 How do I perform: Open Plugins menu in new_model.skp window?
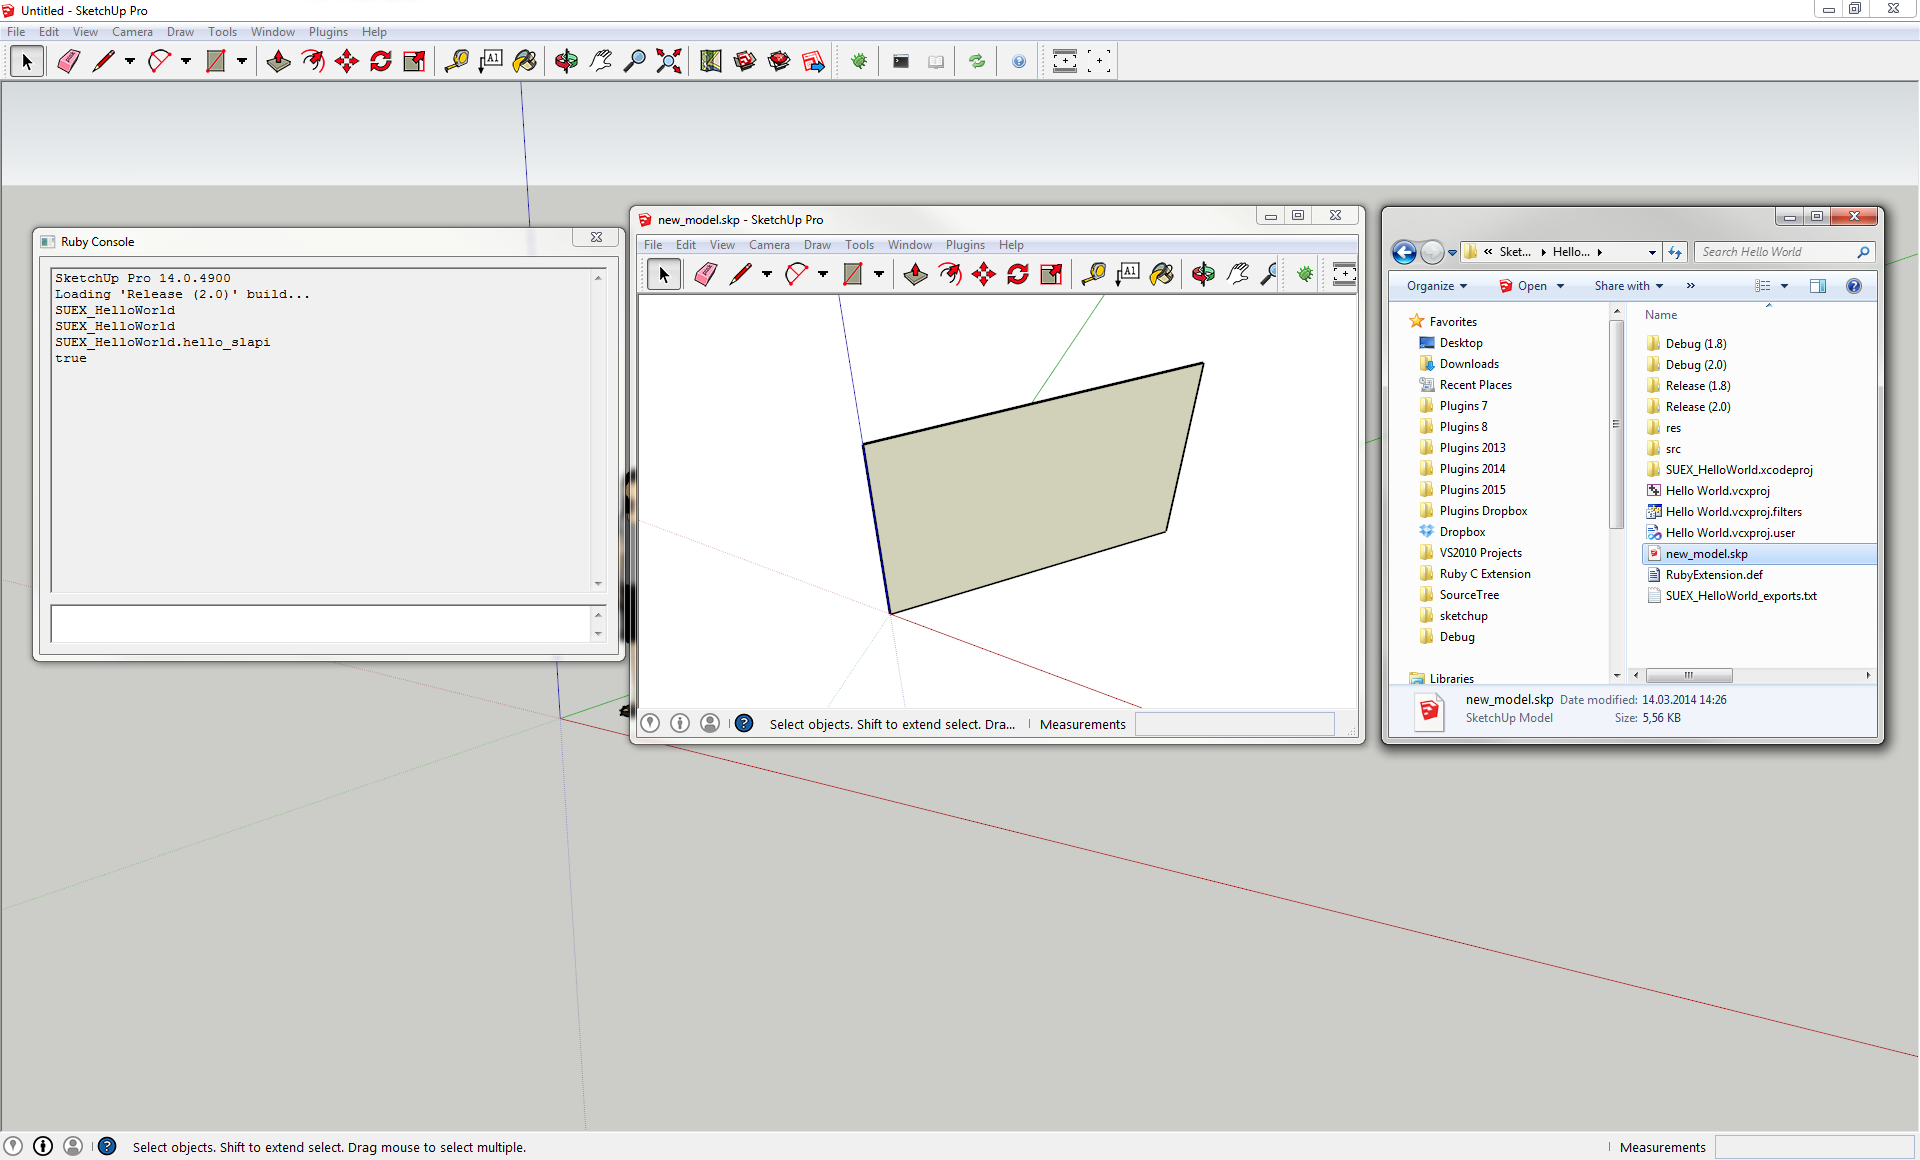click(964, 245)
